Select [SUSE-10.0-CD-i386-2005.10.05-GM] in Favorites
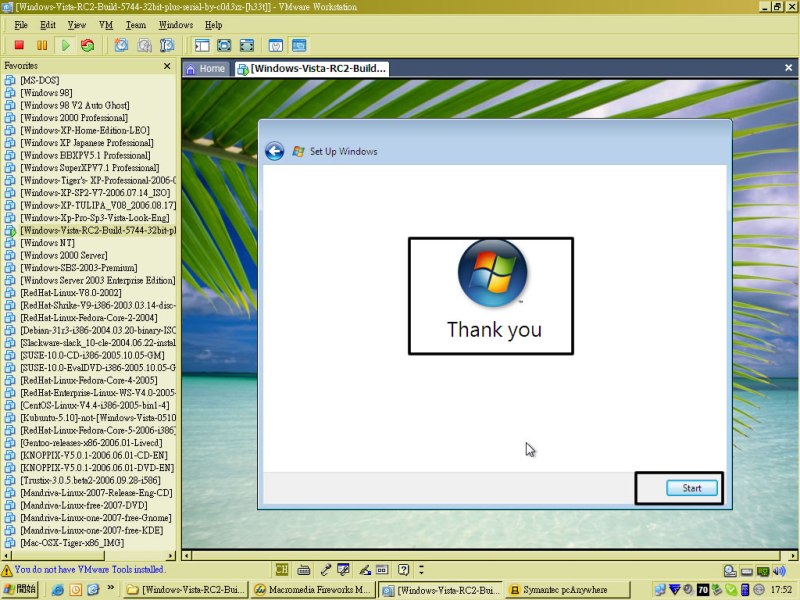Image resolution: width=800 pixels, height=600 pixels. 92,355
